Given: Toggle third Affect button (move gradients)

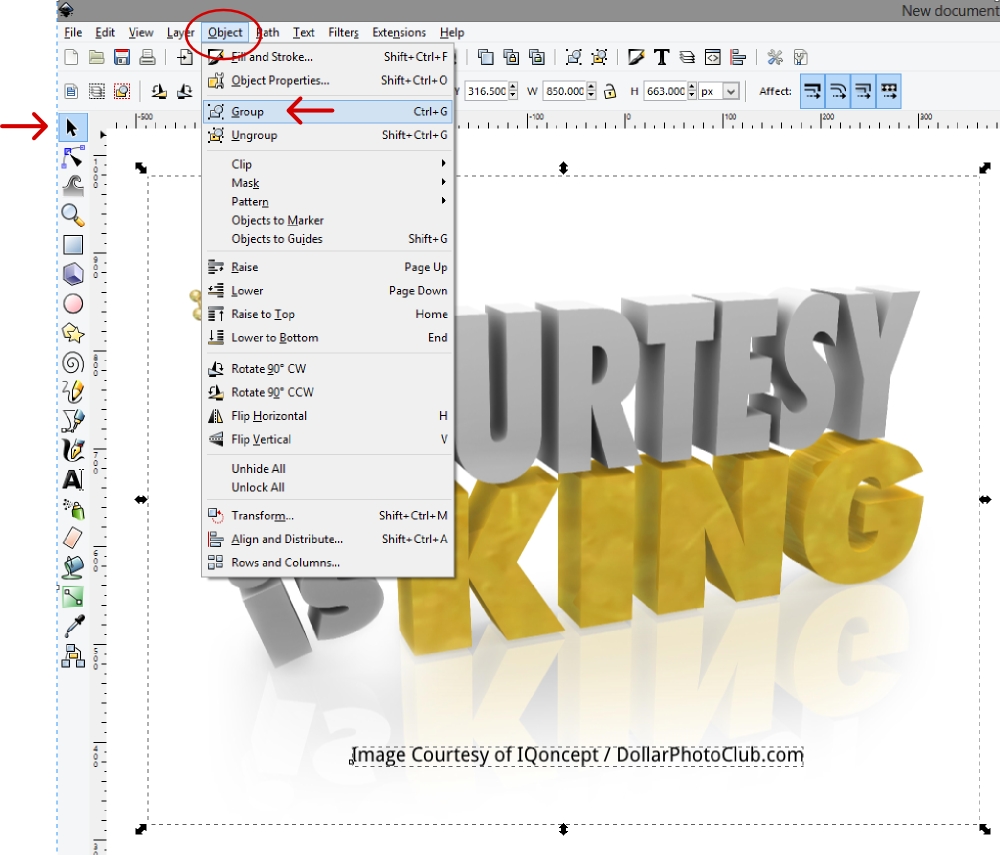Looking at the screenshot, I should (x=864, y=91).
